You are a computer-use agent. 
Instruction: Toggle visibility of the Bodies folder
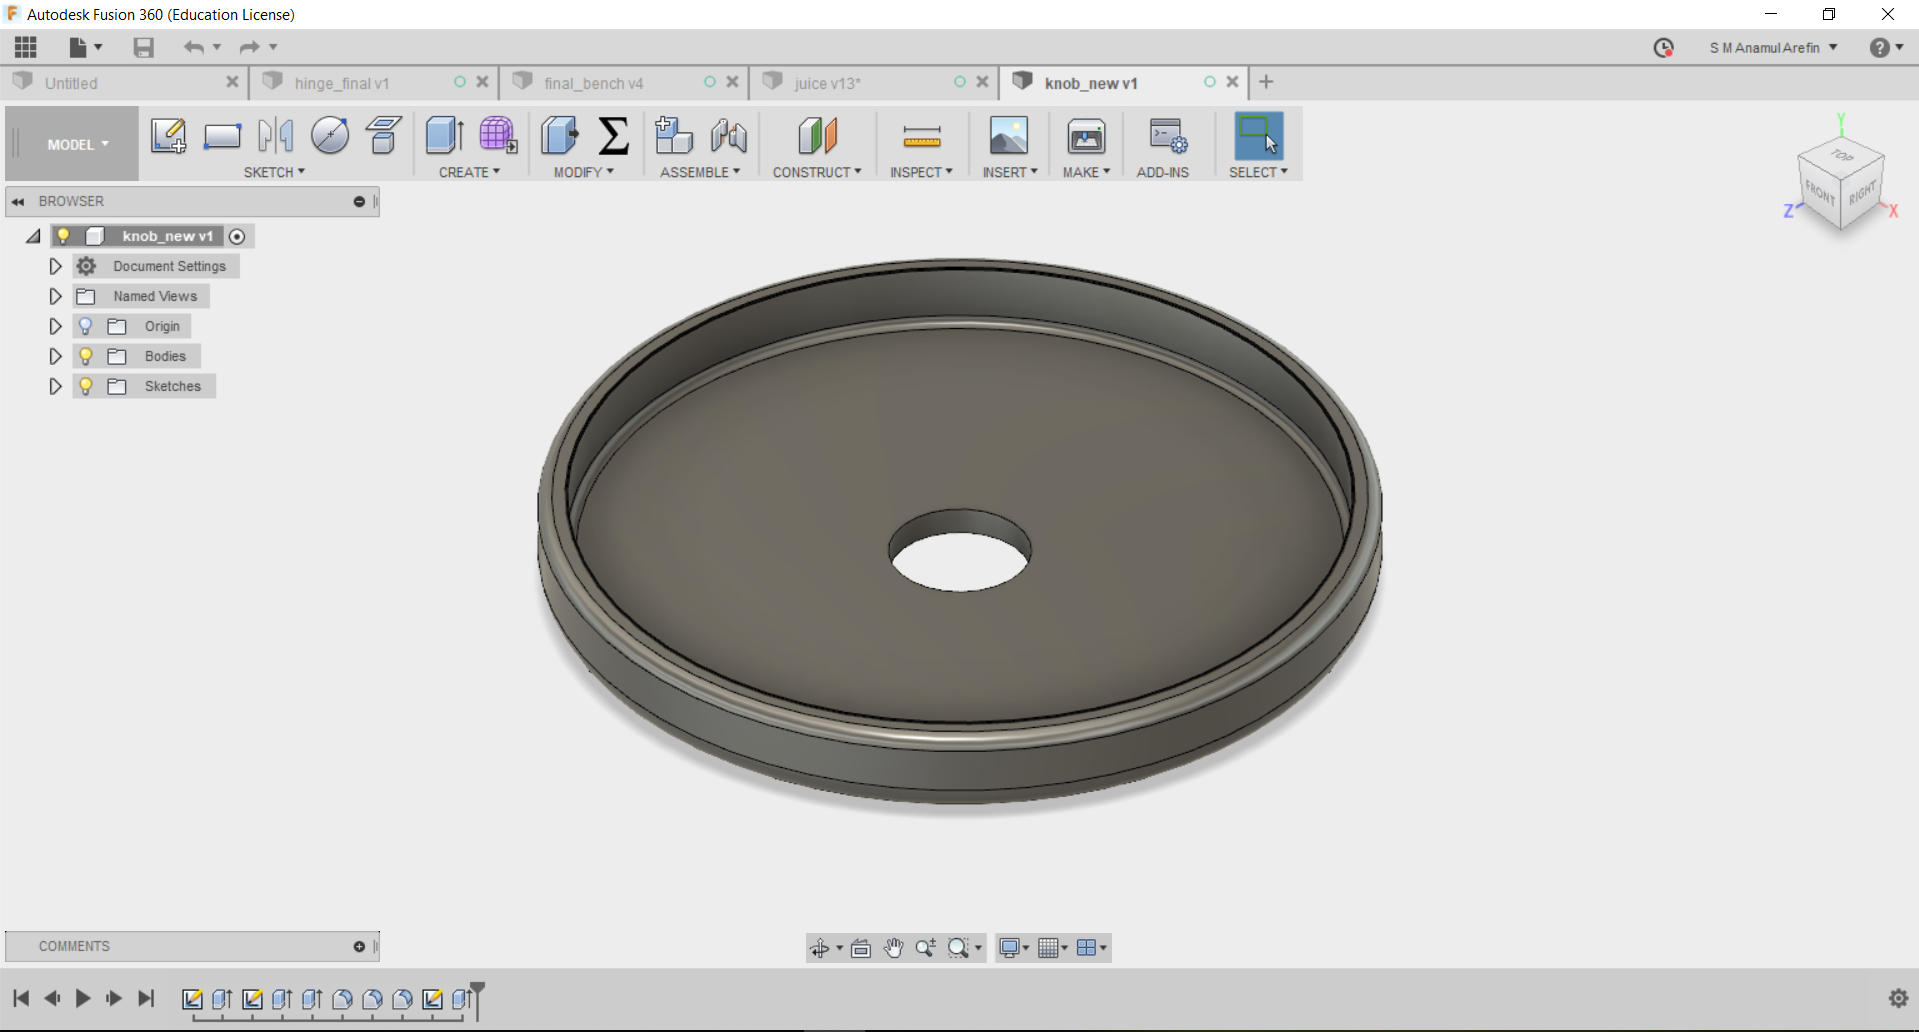click(x=86, y=356)
